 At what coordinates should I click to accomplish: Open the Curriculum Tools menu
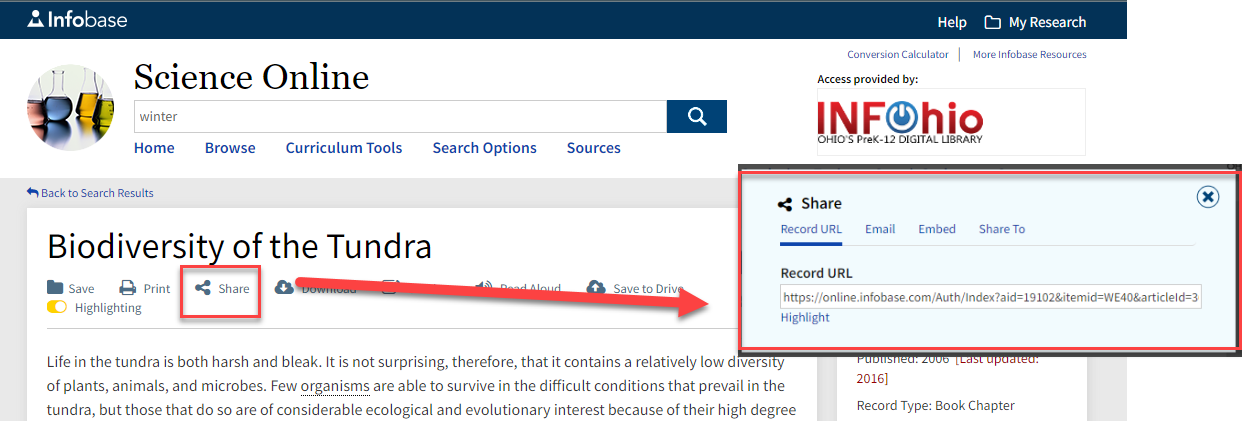(x=344, y=148)
